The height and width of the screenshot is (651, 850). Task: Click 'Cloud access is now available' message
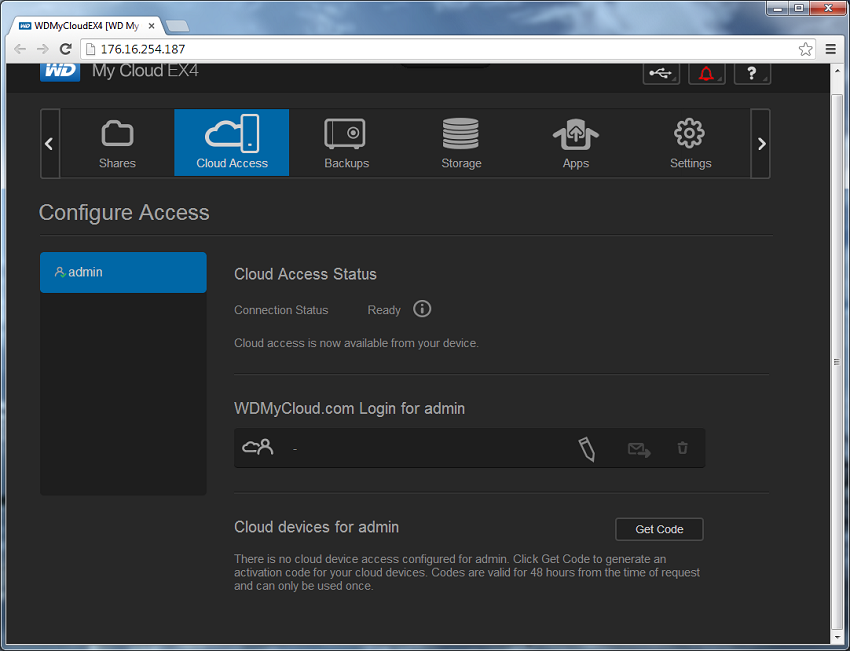point(356,343)
